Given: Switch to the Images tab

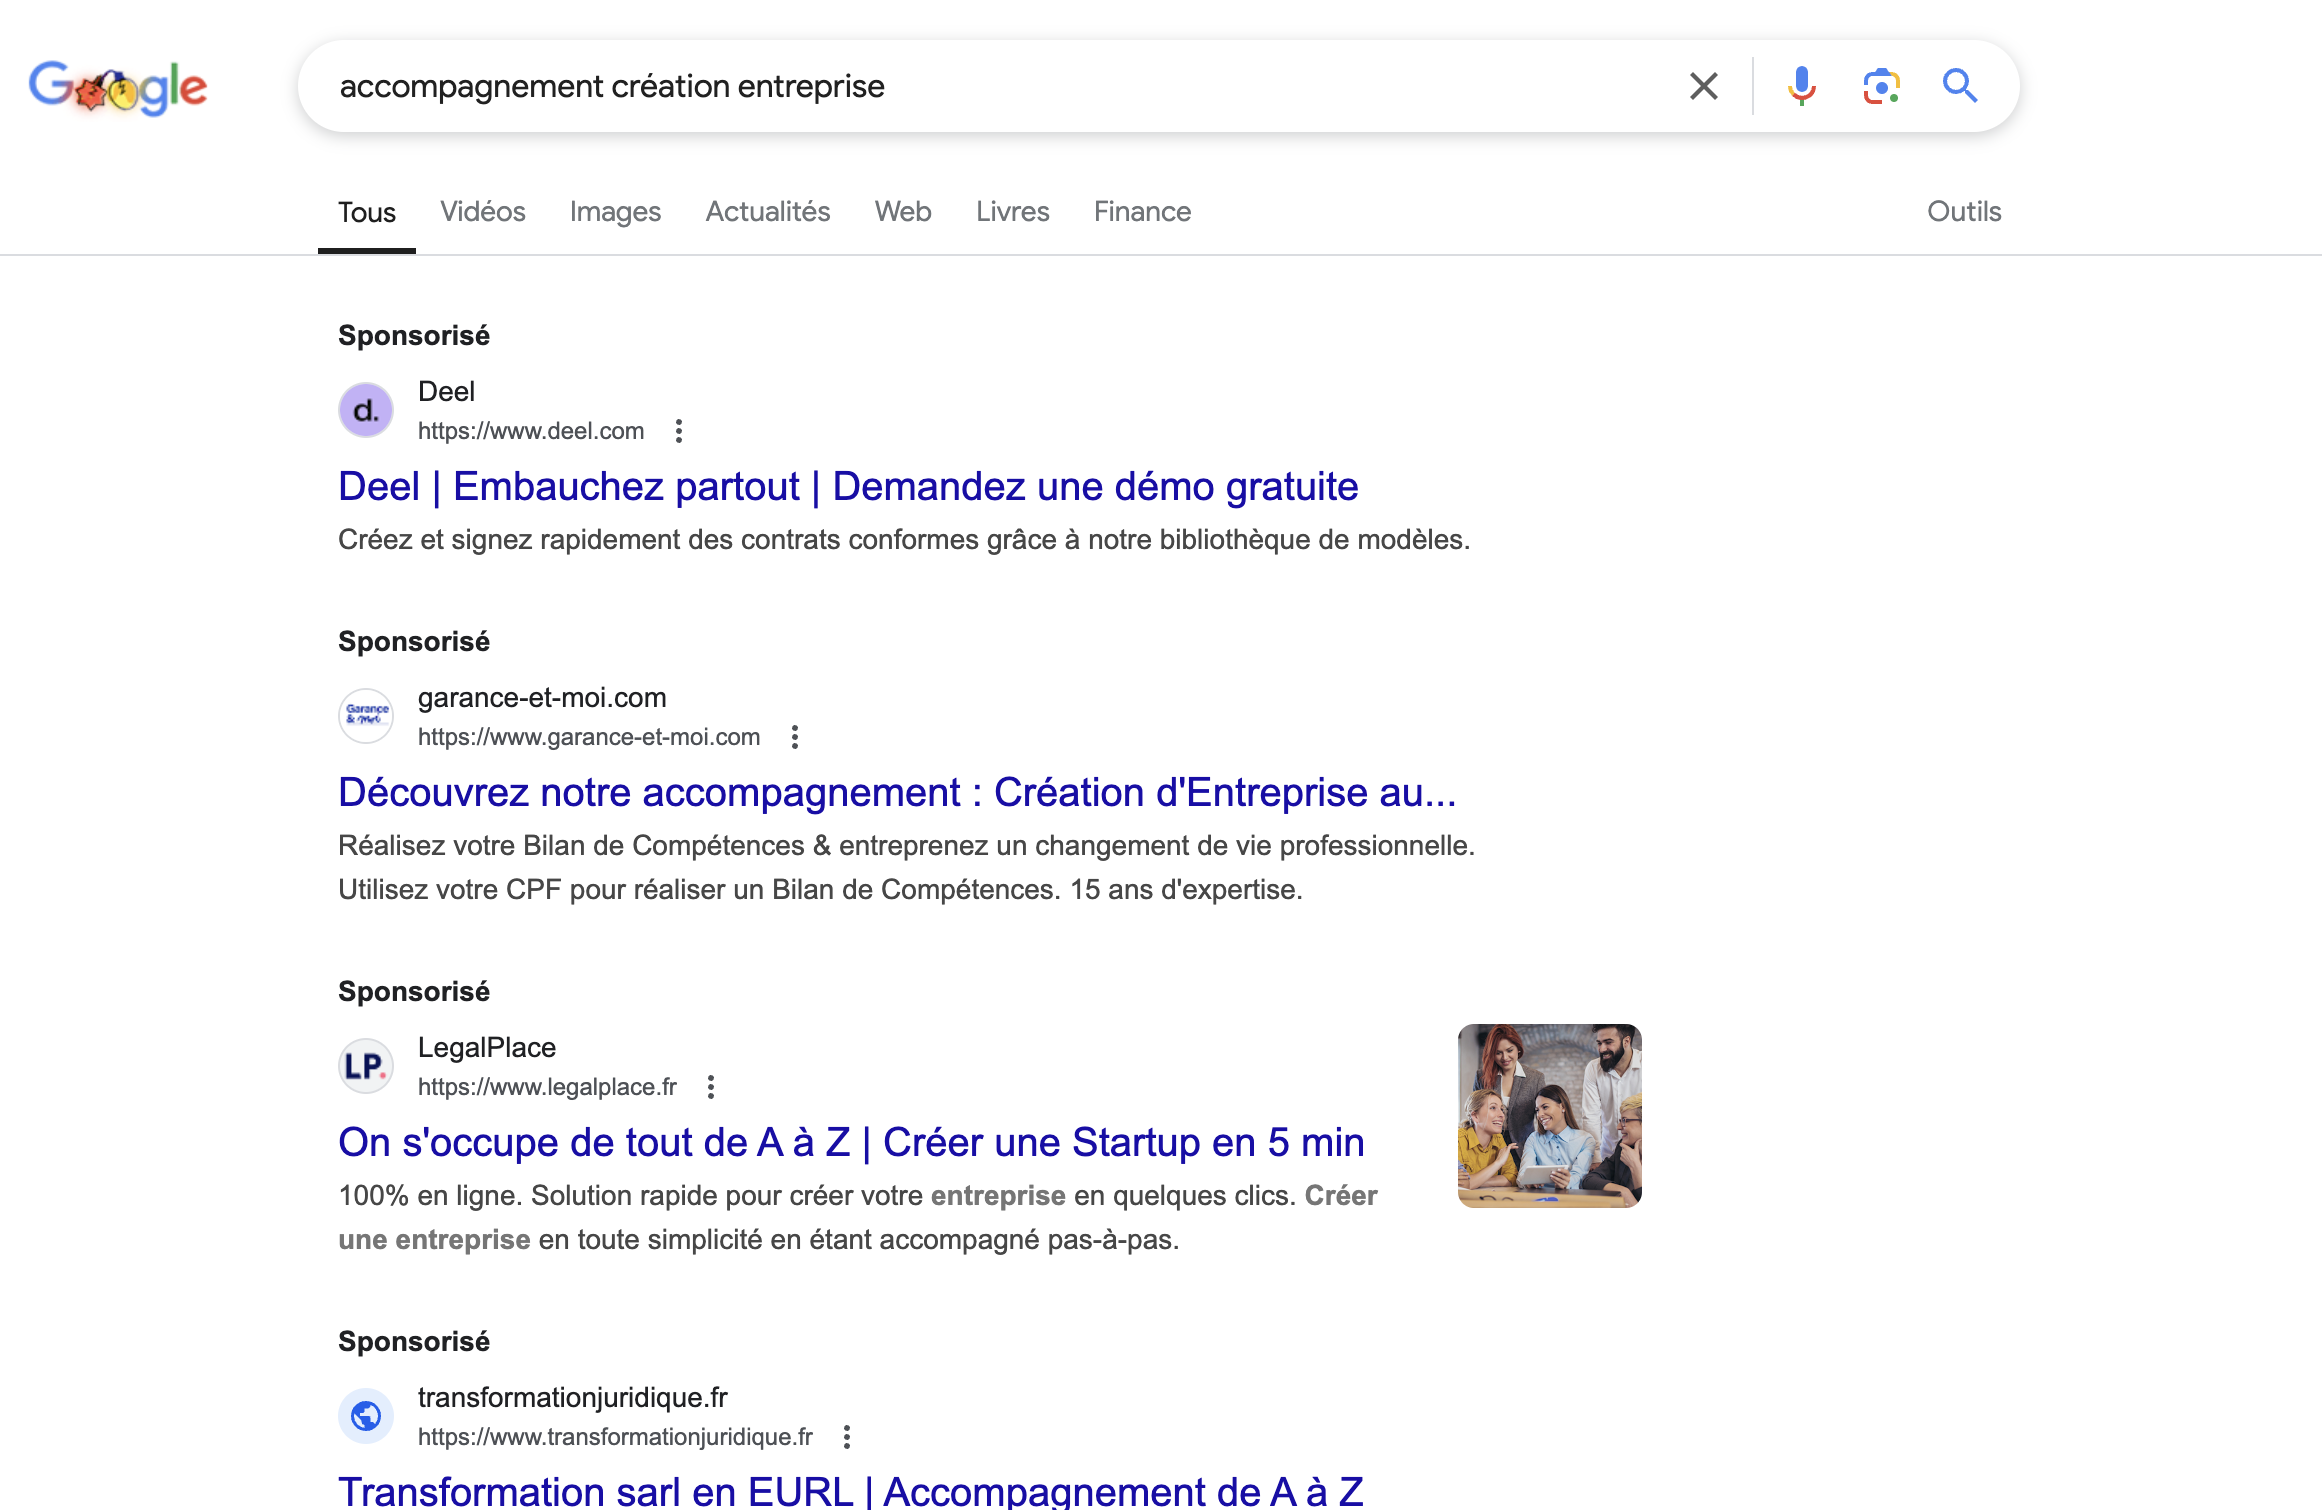Looking at the screenshot, I should (x=615, y=212).
